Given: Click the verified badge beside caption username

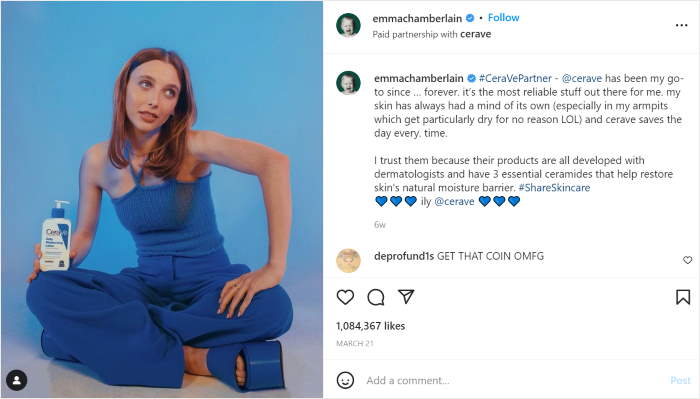Looking at the screenshot, I should [x=471, y=79].
